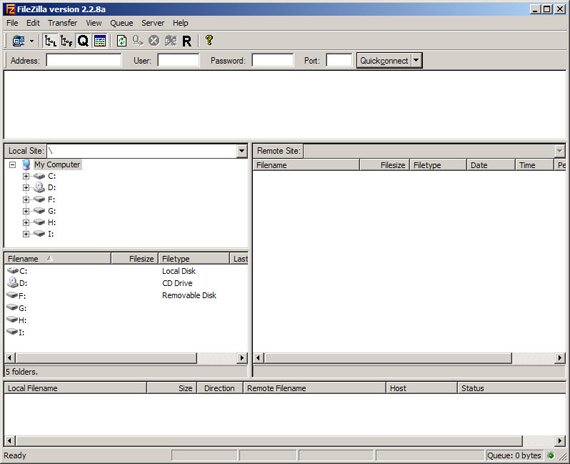Select D: CD drive icon in tree

pyautogui.click(x=39, y=188)
